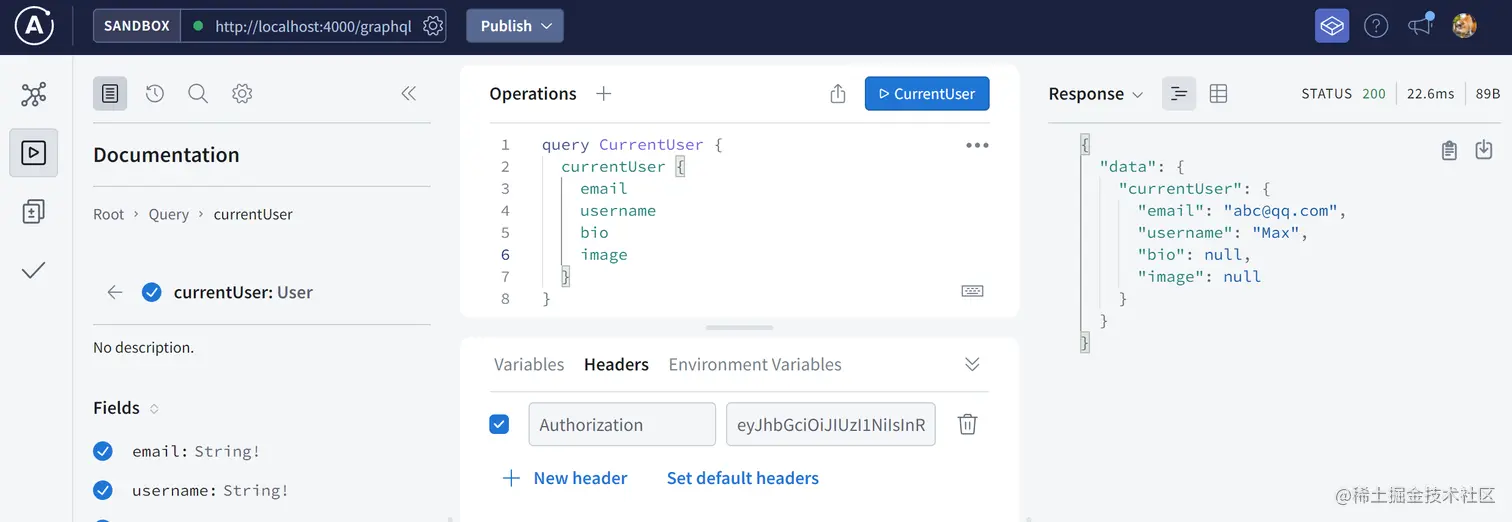
Task: Add a new operation tab
Action: pos(603,94)
